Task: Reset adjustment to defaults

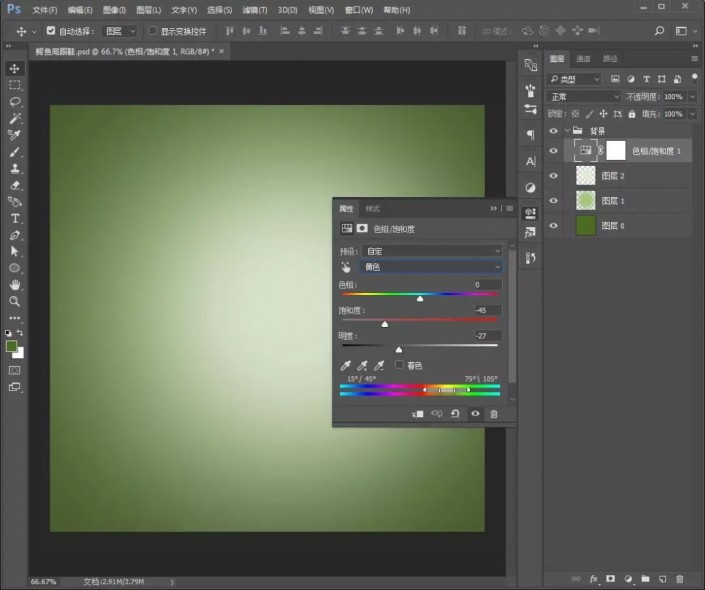Action: pyautogui.click(x=455, y=414)
